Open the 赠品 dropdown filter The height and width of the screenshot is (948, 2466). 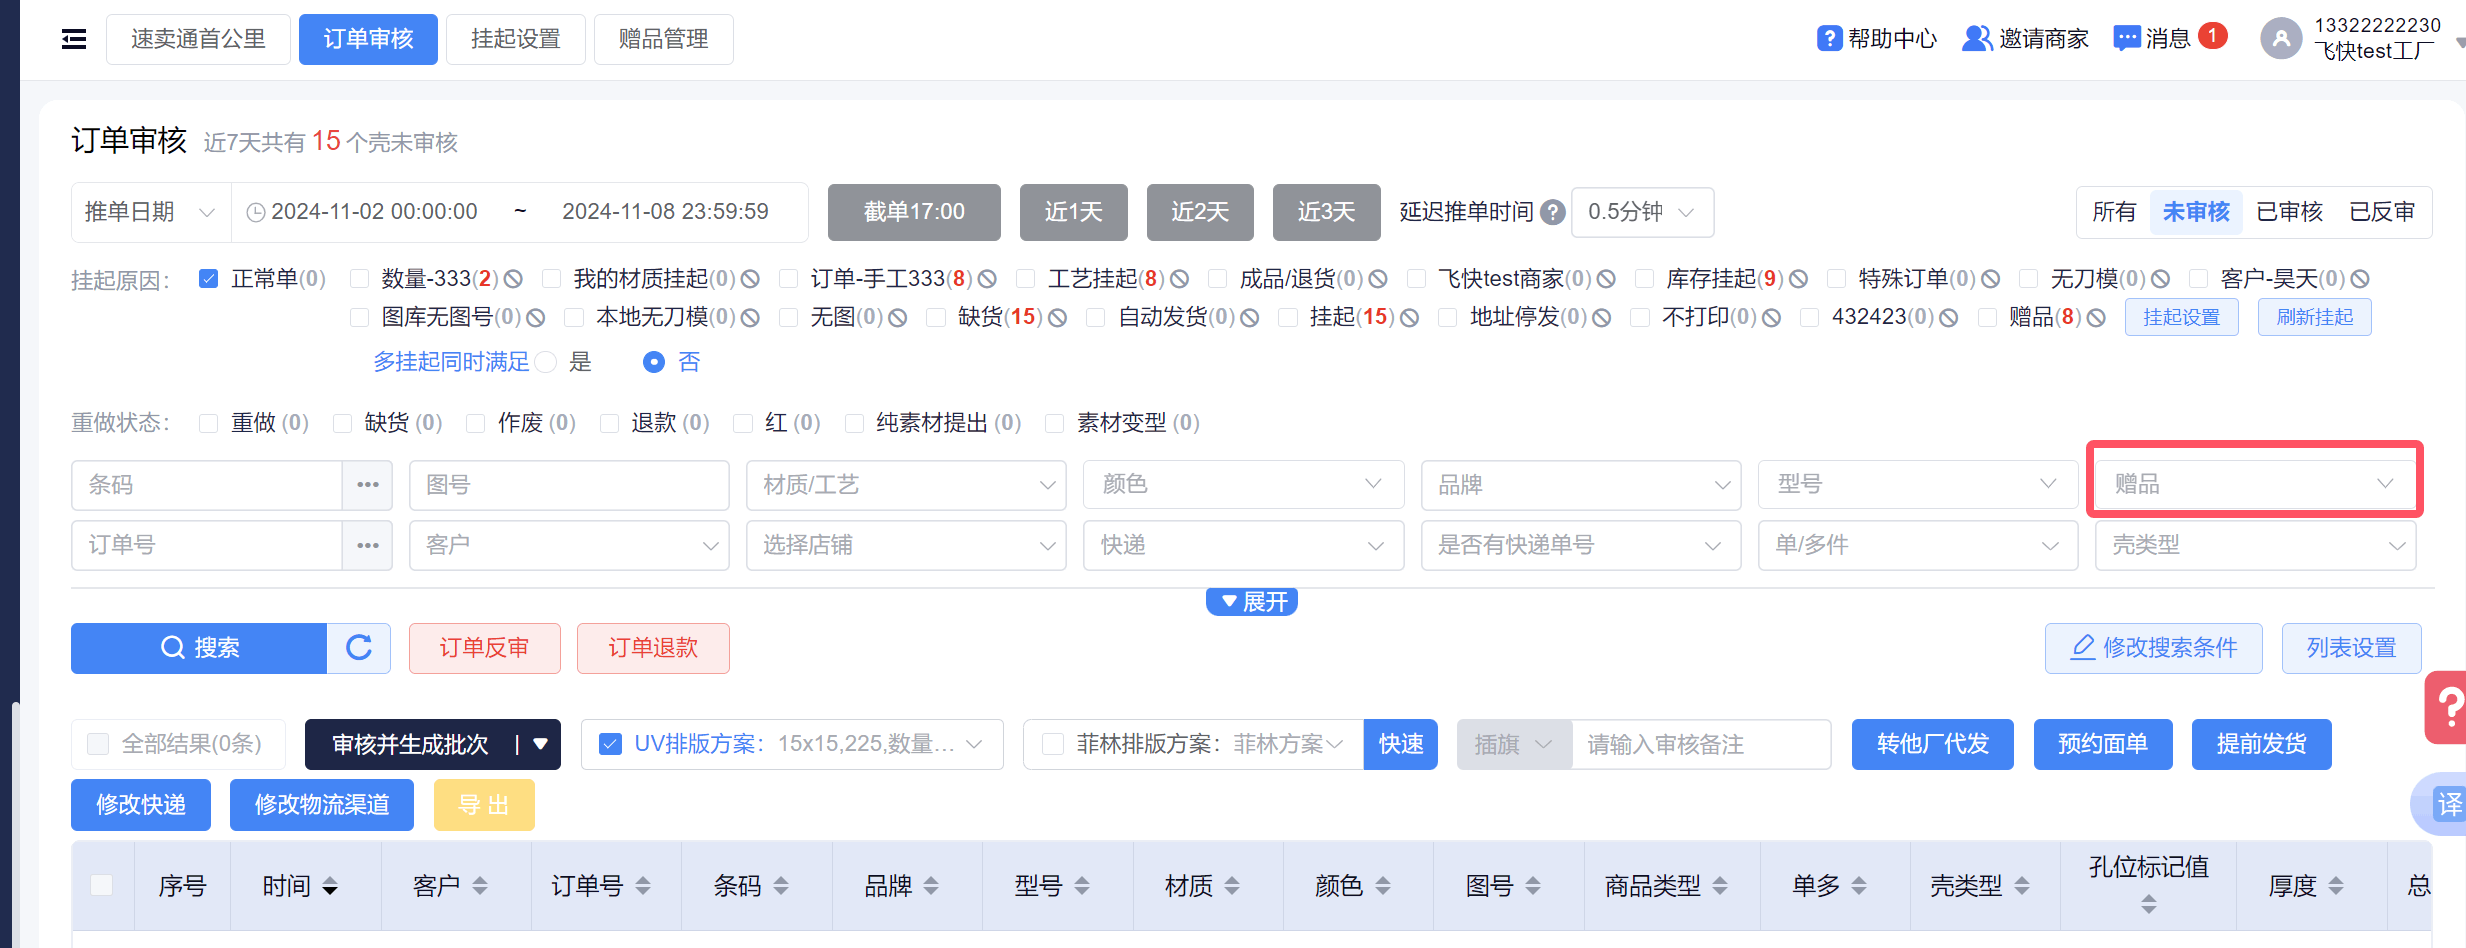point(2254,485)
